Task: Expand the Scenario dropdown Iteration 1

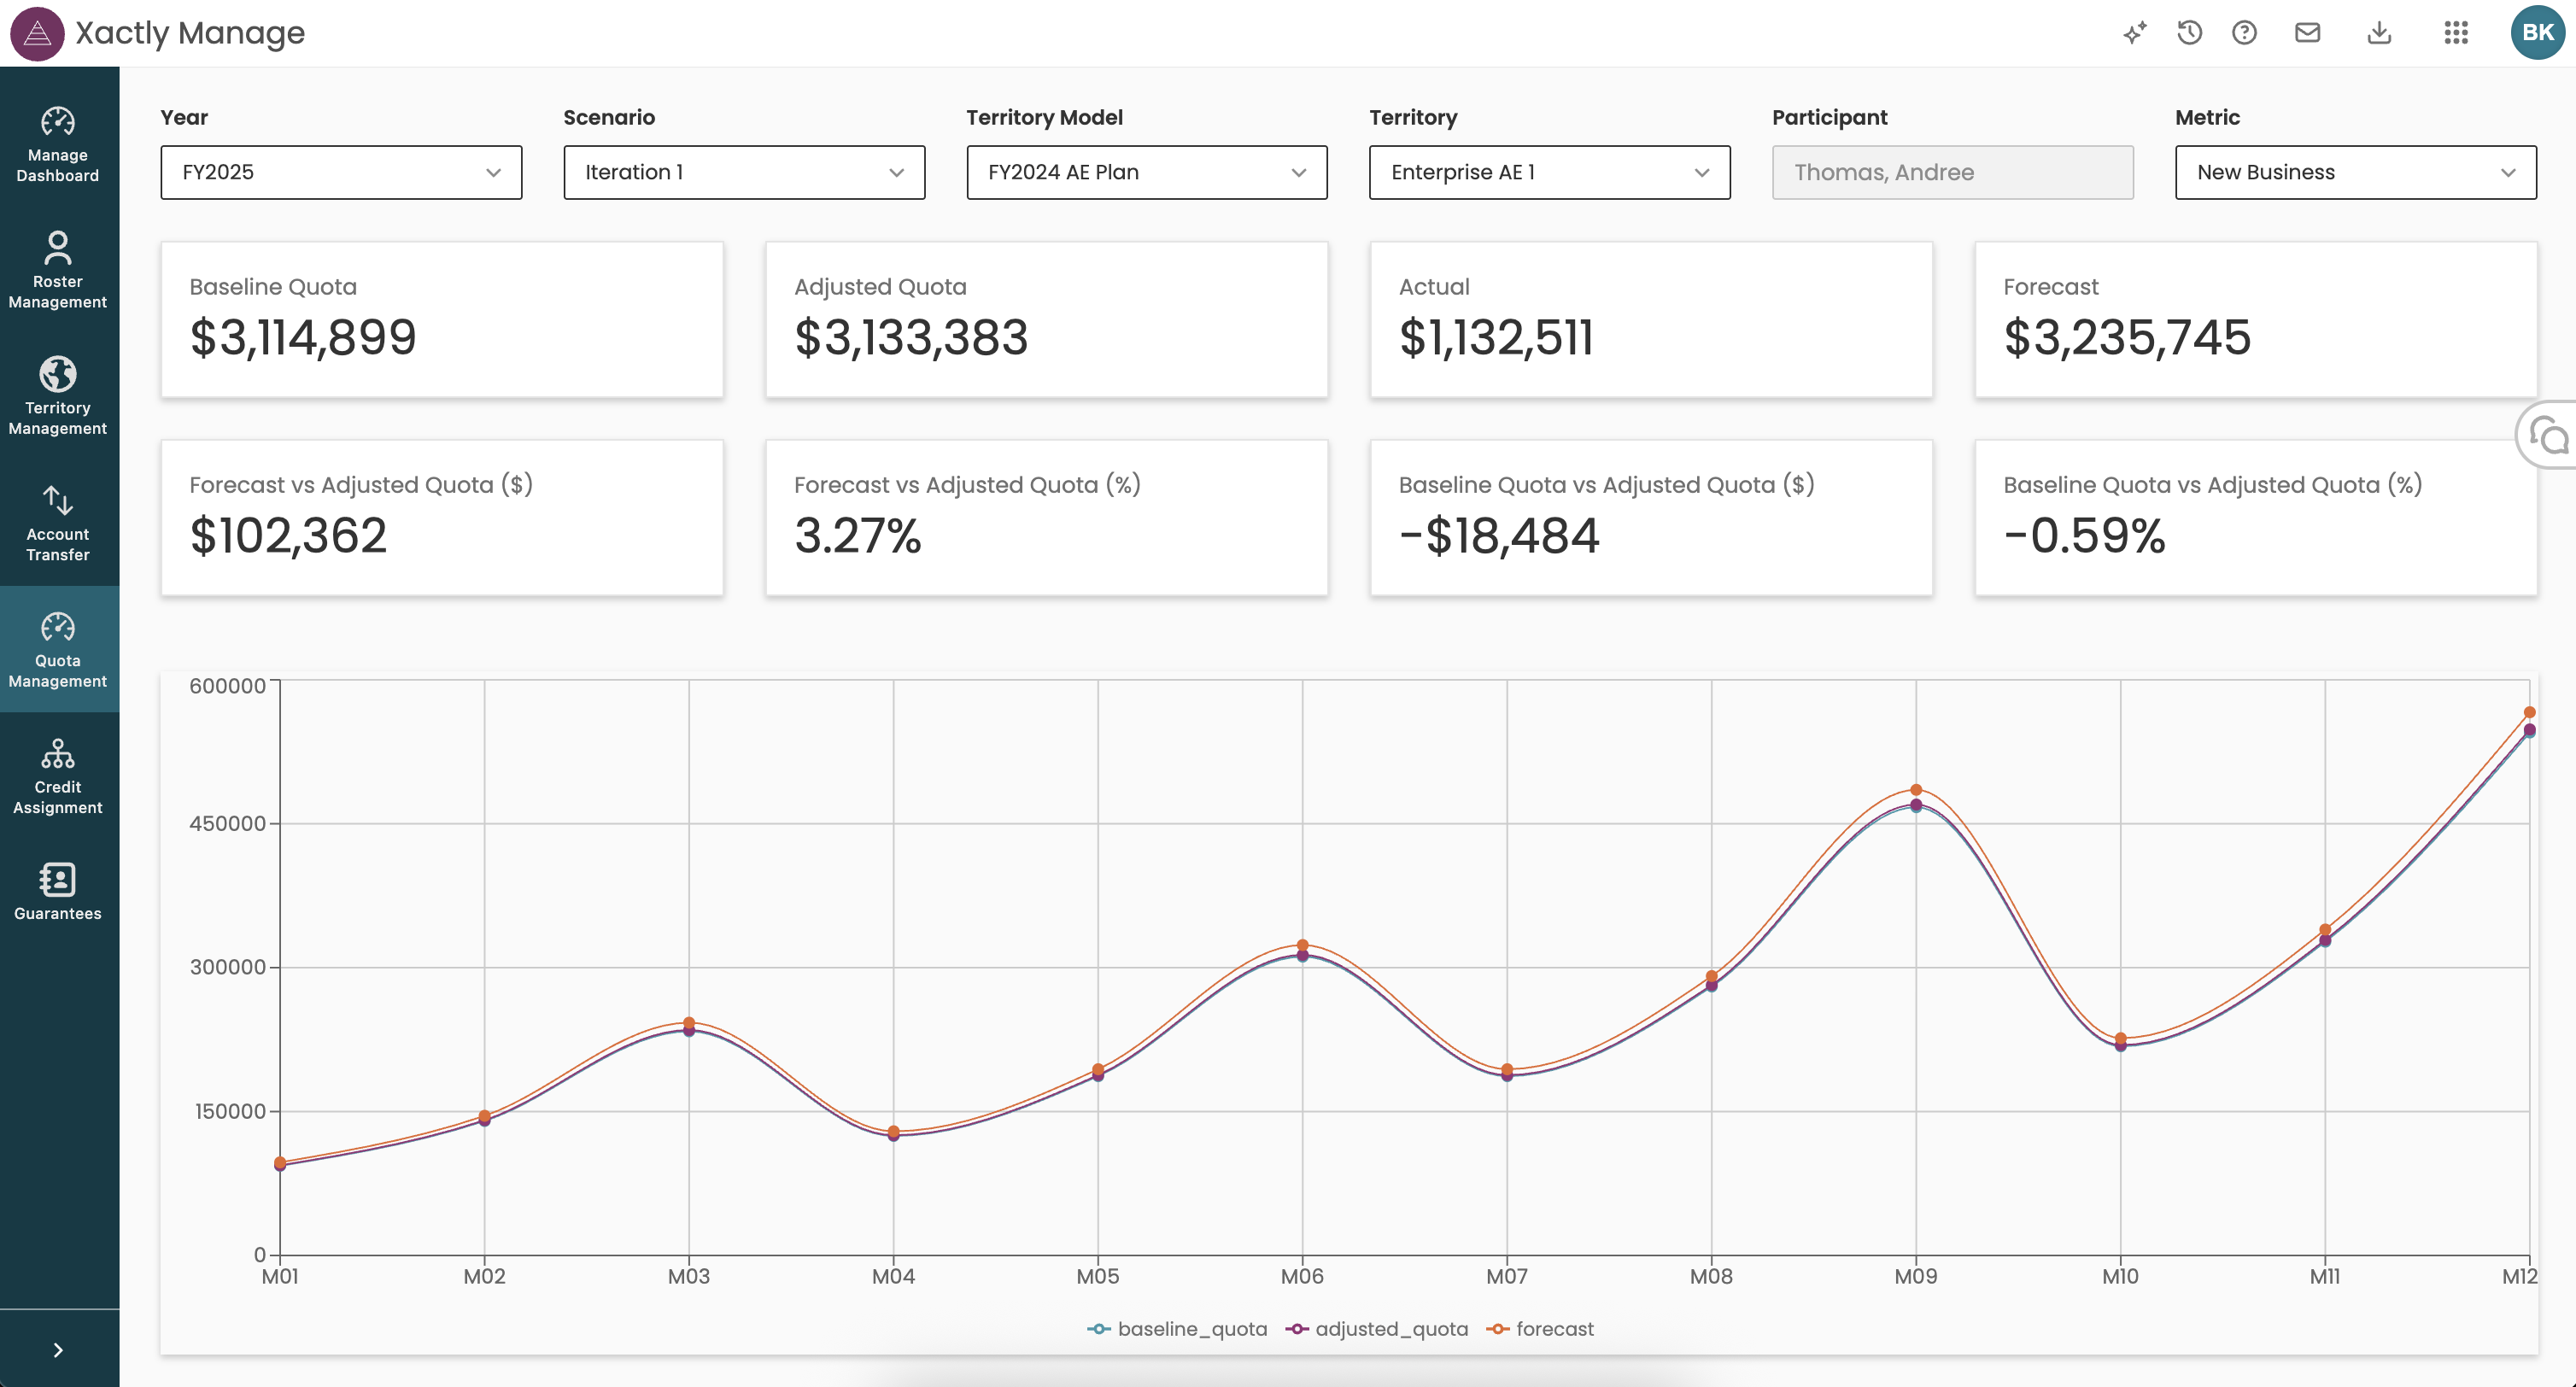Action: click(744, 172)
